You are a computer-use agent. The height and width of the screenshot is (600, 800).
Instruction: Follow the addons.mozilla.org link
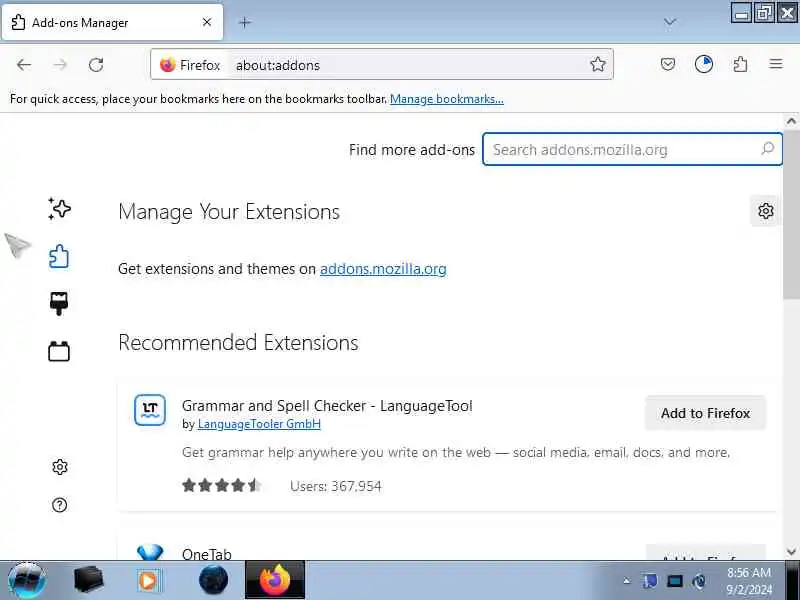tap(383, 269)
